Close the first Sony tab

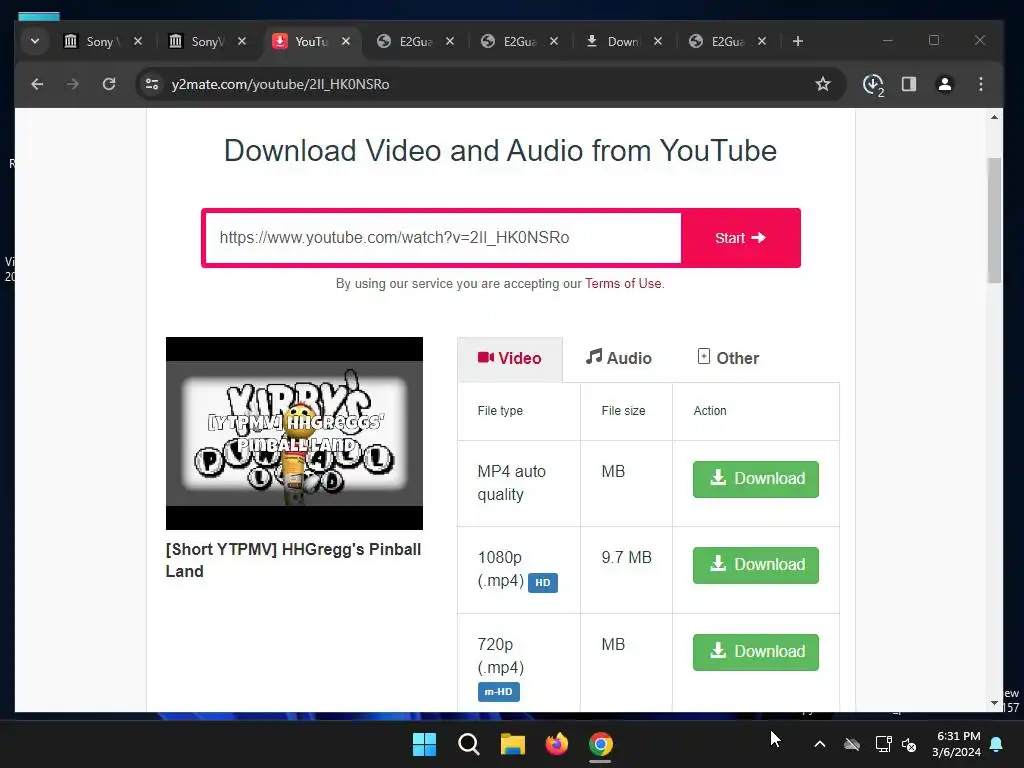(x=138, y=41)
